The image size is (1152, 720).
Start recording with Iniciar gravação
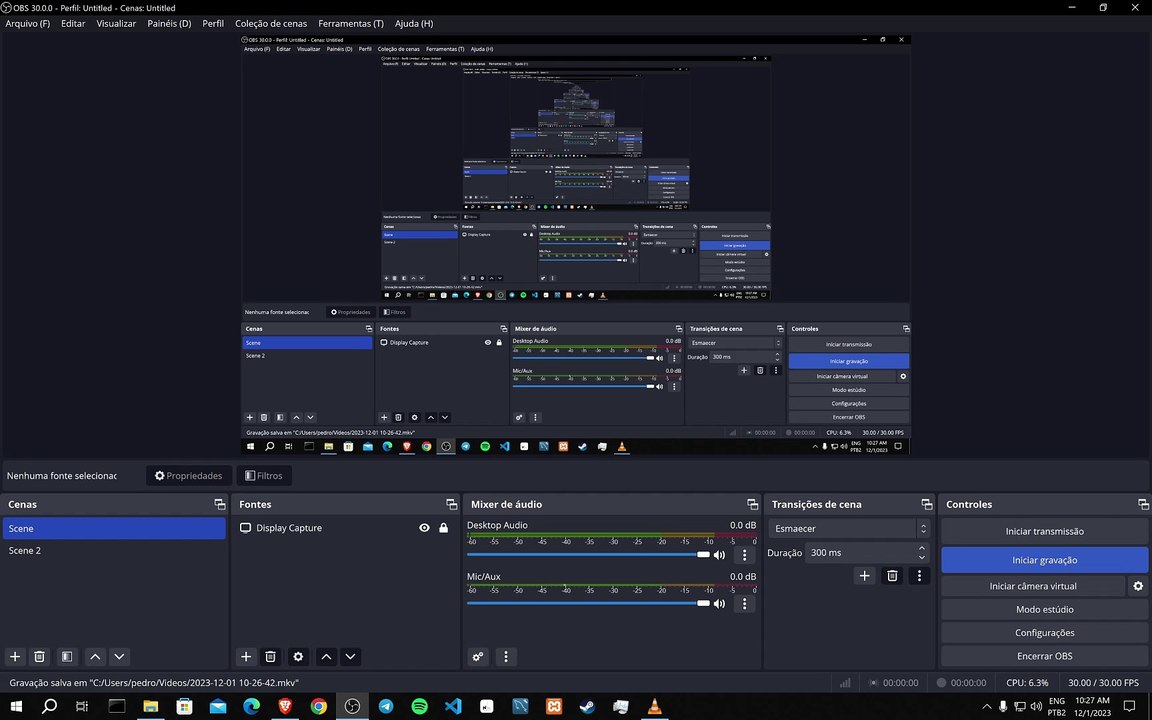coord(1044,560)
